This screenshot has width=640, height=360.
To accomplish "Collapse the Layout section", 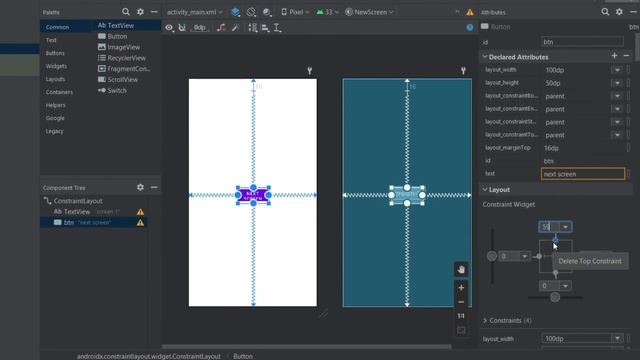I will click(x=485, y=190).
